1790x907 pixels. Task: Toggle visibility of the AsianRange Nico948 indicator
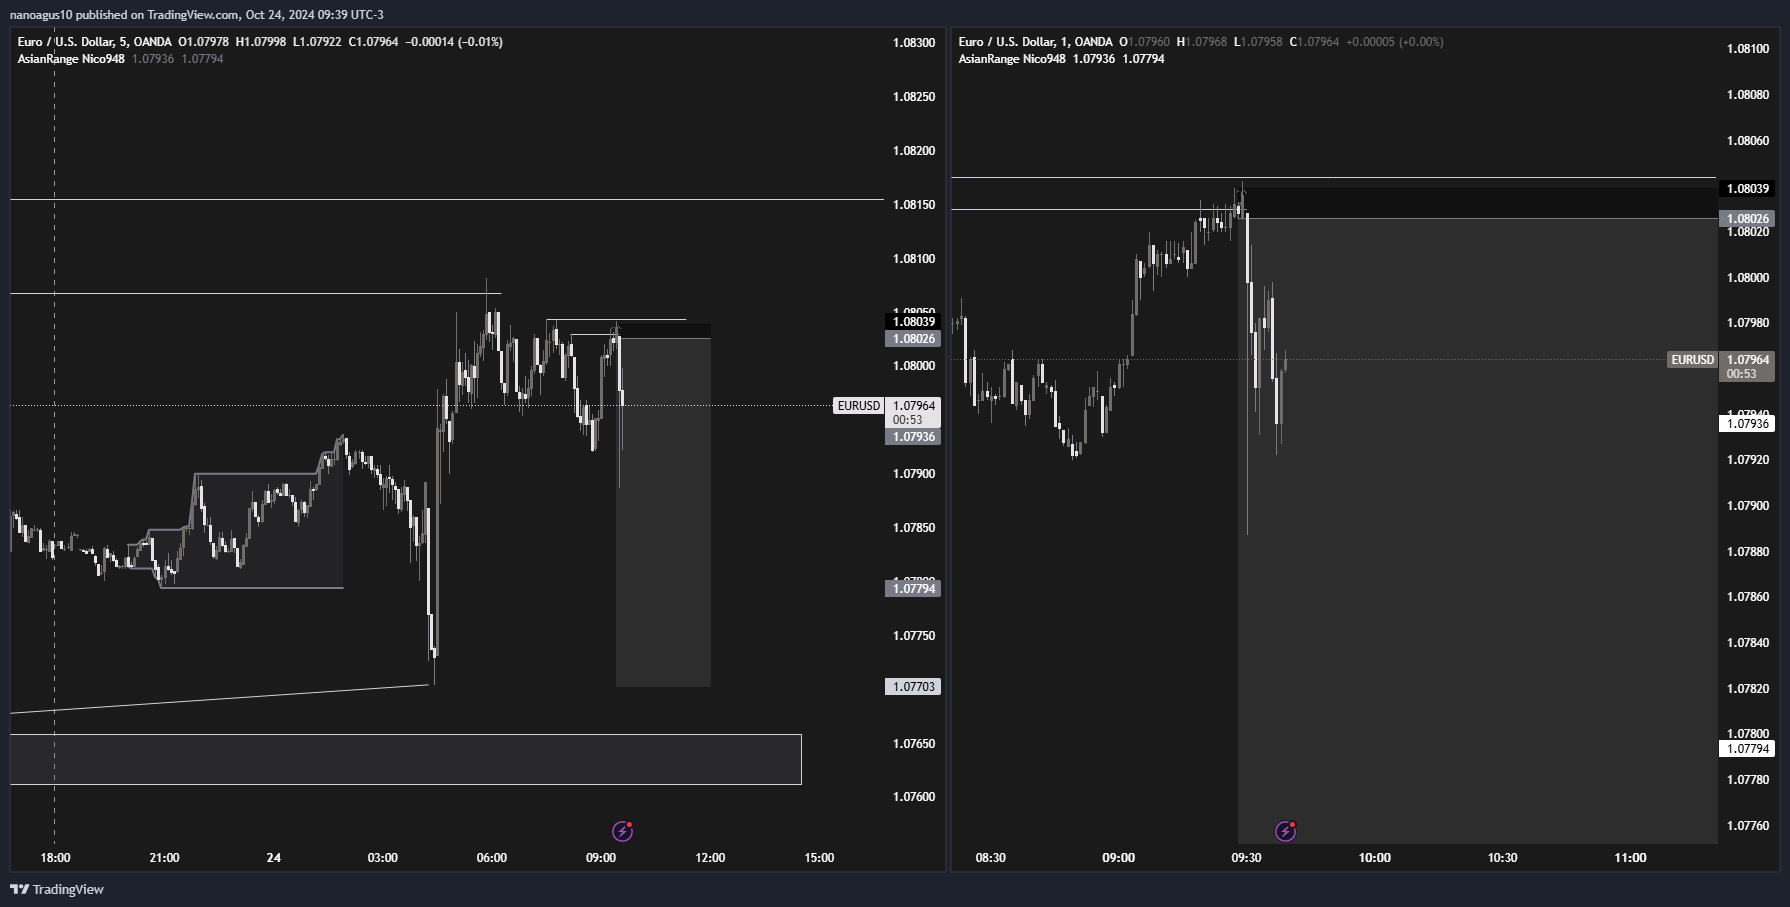pyautogui.click(x=69, y=59)
